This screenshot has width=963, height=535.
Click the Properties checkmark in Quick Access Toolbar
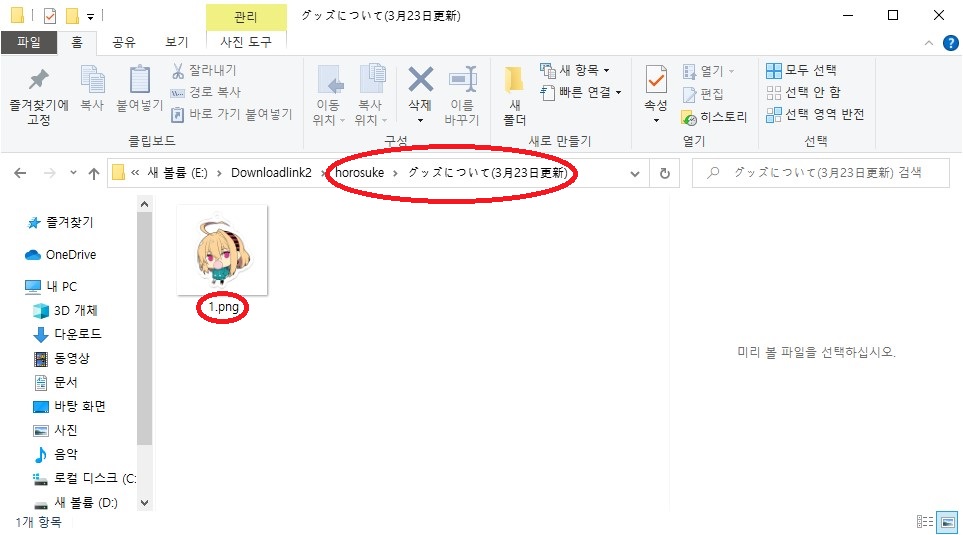click(49, 15)
